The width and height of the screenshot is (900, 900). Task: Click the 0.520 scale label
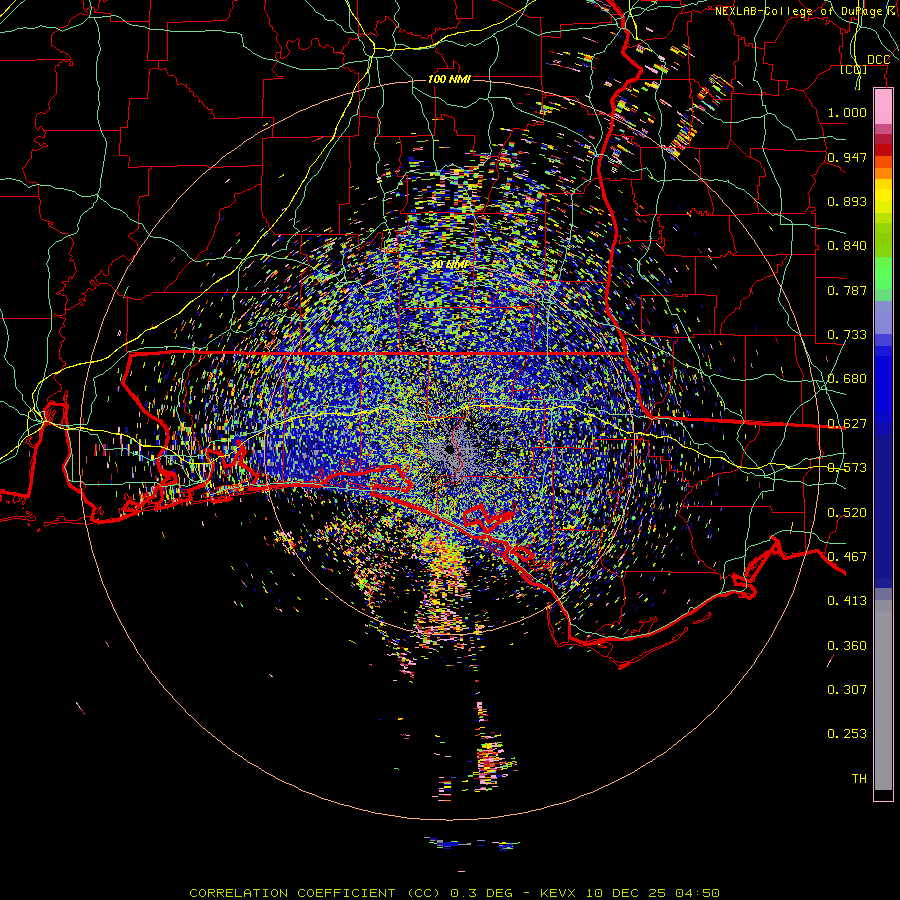point(847,513)
